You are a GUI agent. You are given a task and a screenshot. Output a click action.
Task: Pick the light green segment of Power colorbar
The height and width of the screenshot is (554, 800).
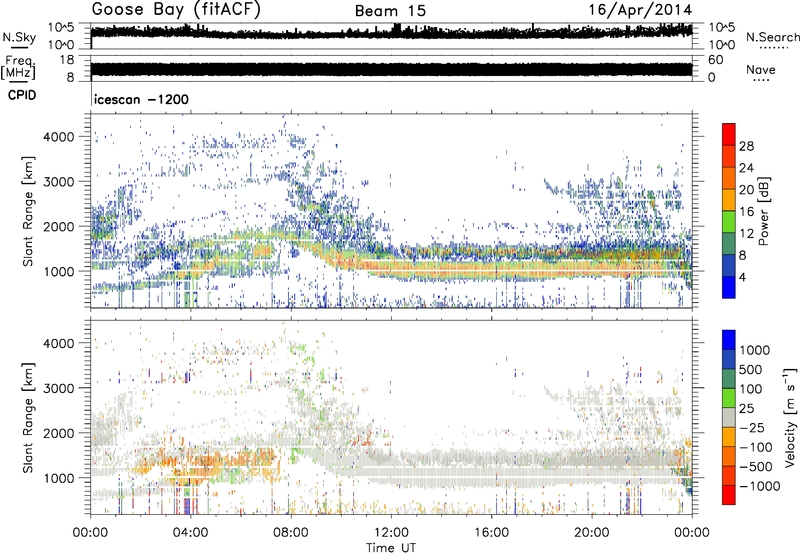[x=729, y=222]
